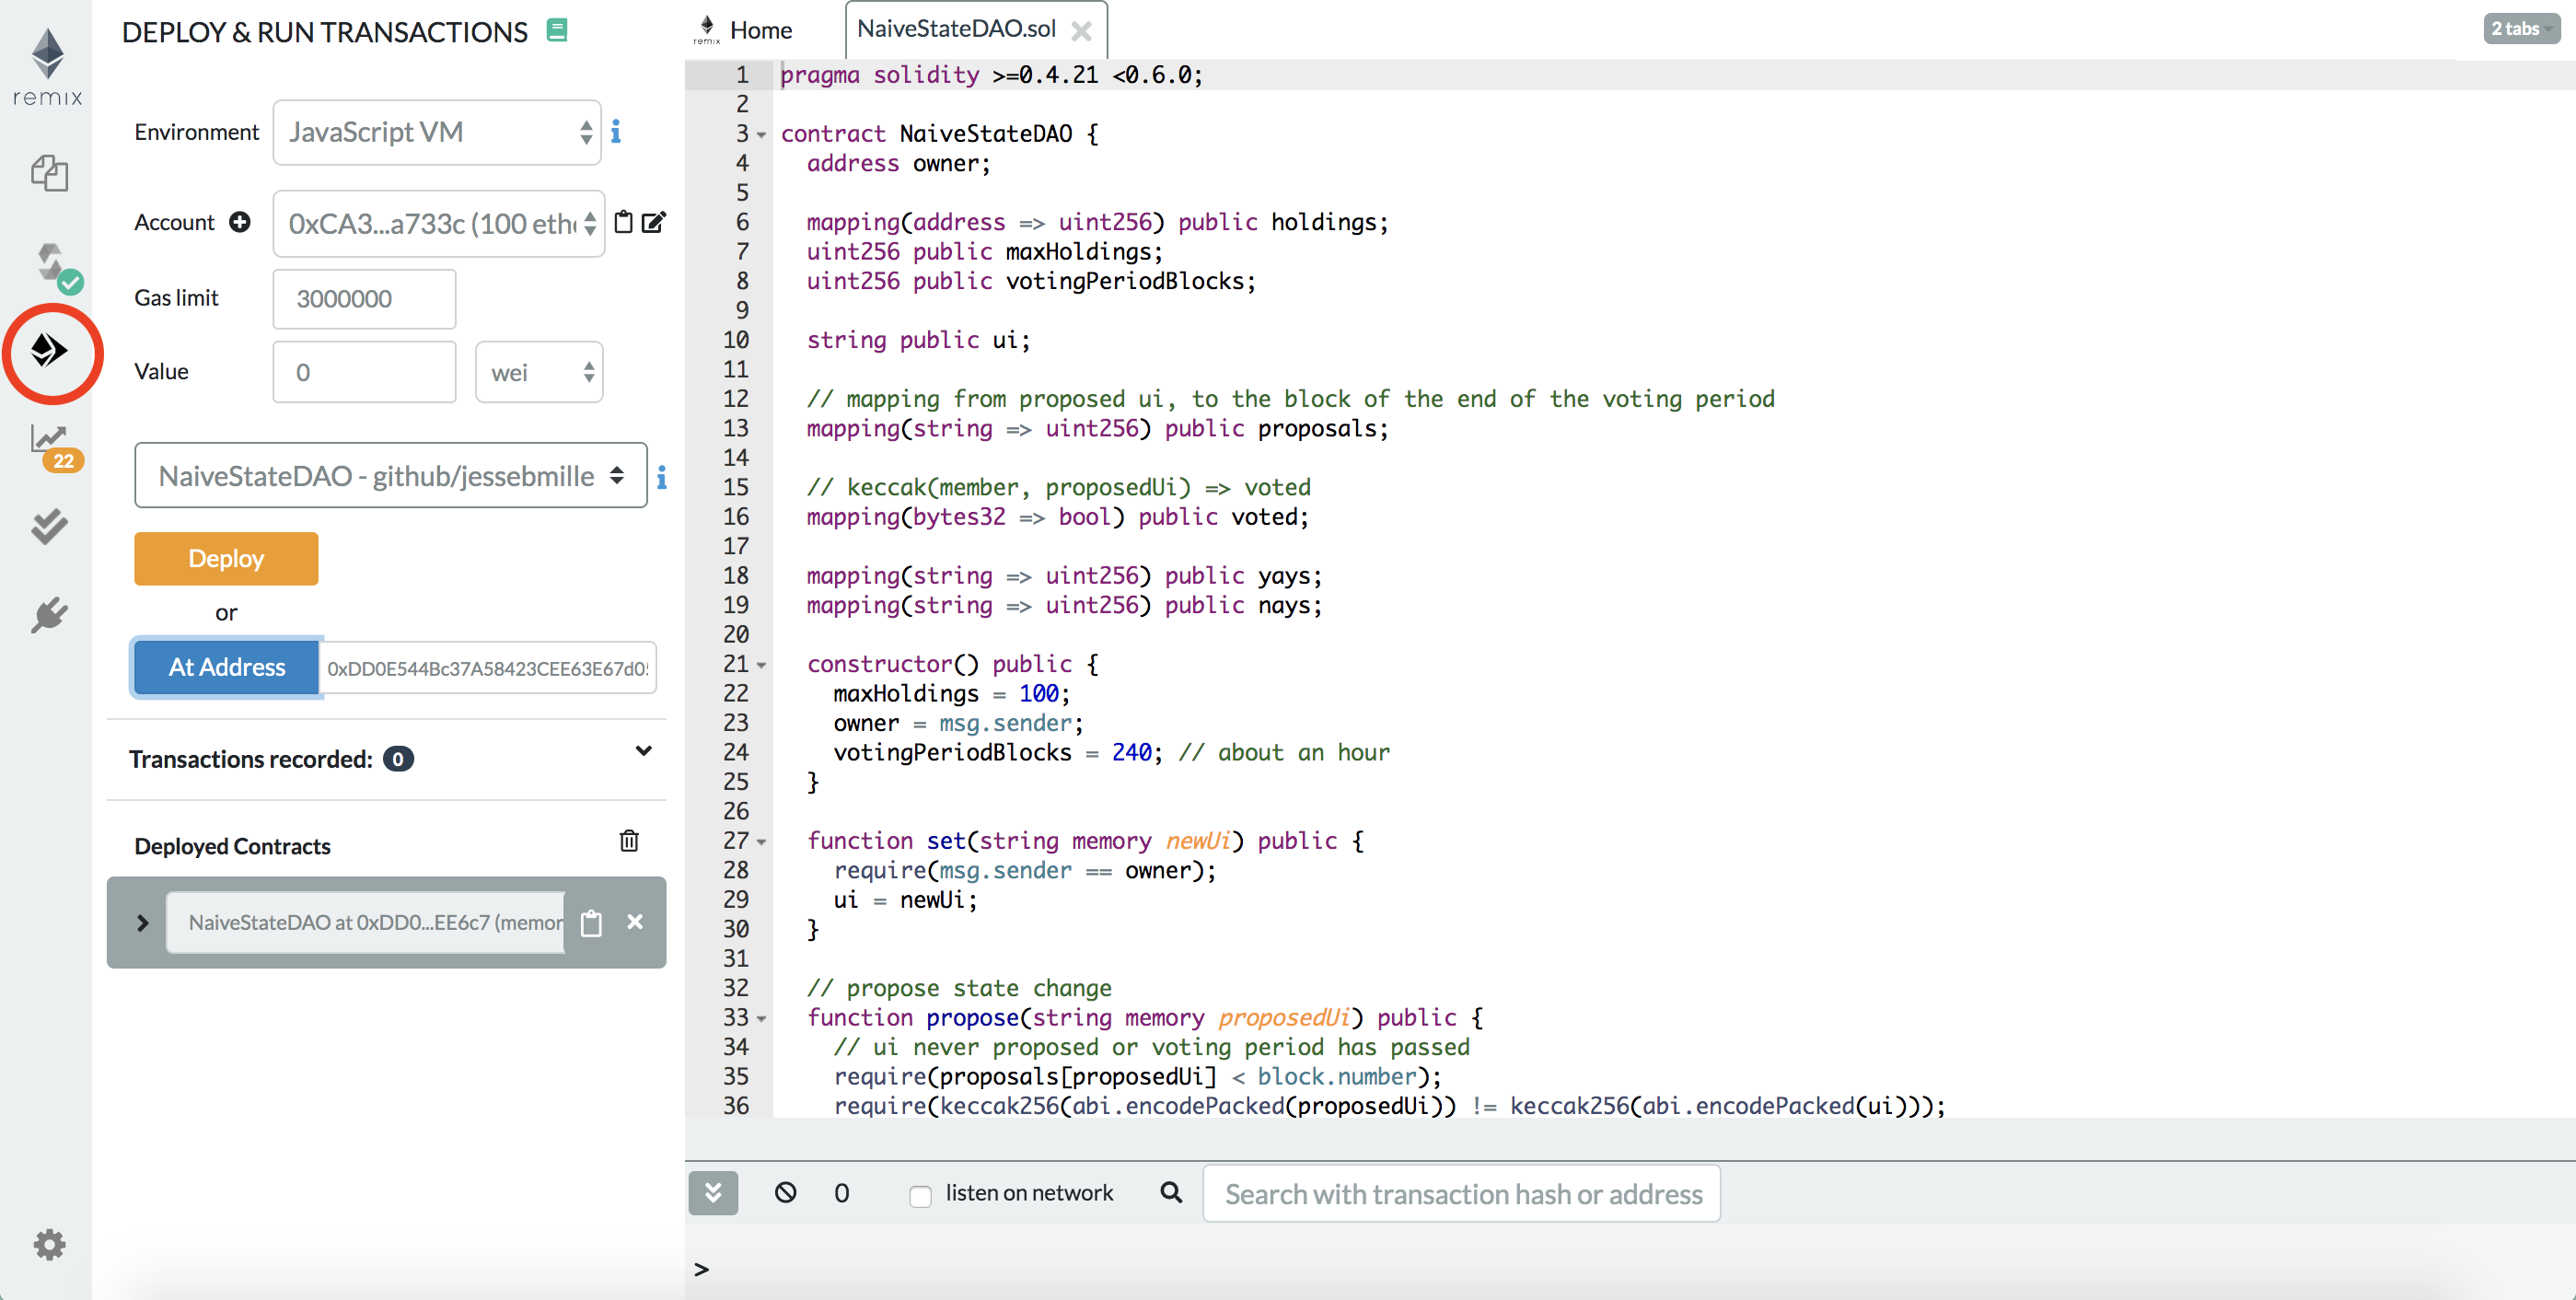Open the Plugin manager plug icon
This screenshot has height=1300, width=2576.
(48, 614)
